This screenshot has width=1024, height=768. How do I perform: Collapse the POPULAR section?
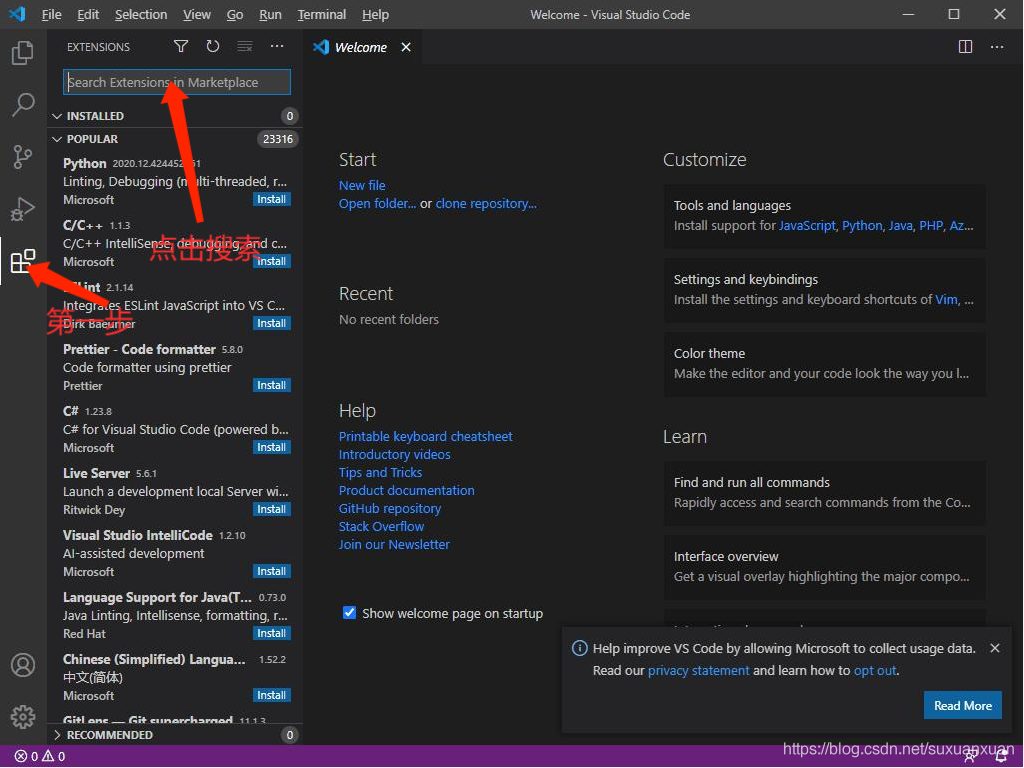click(57, 139)
